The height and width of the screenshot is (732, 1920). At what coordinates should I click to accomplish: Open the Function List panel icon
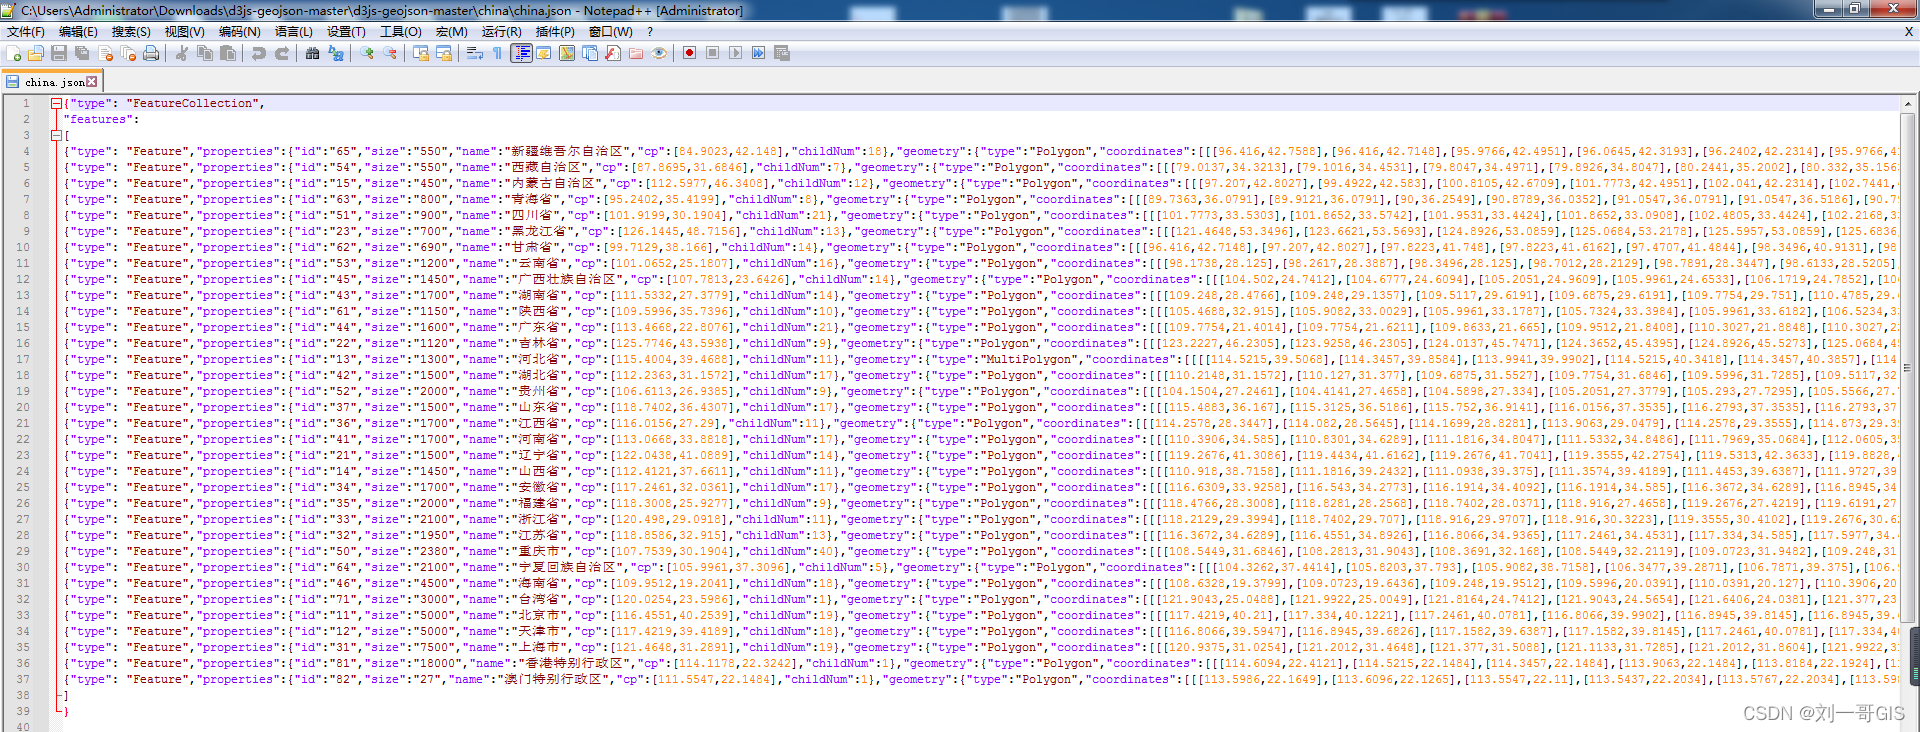pos(613,53)
